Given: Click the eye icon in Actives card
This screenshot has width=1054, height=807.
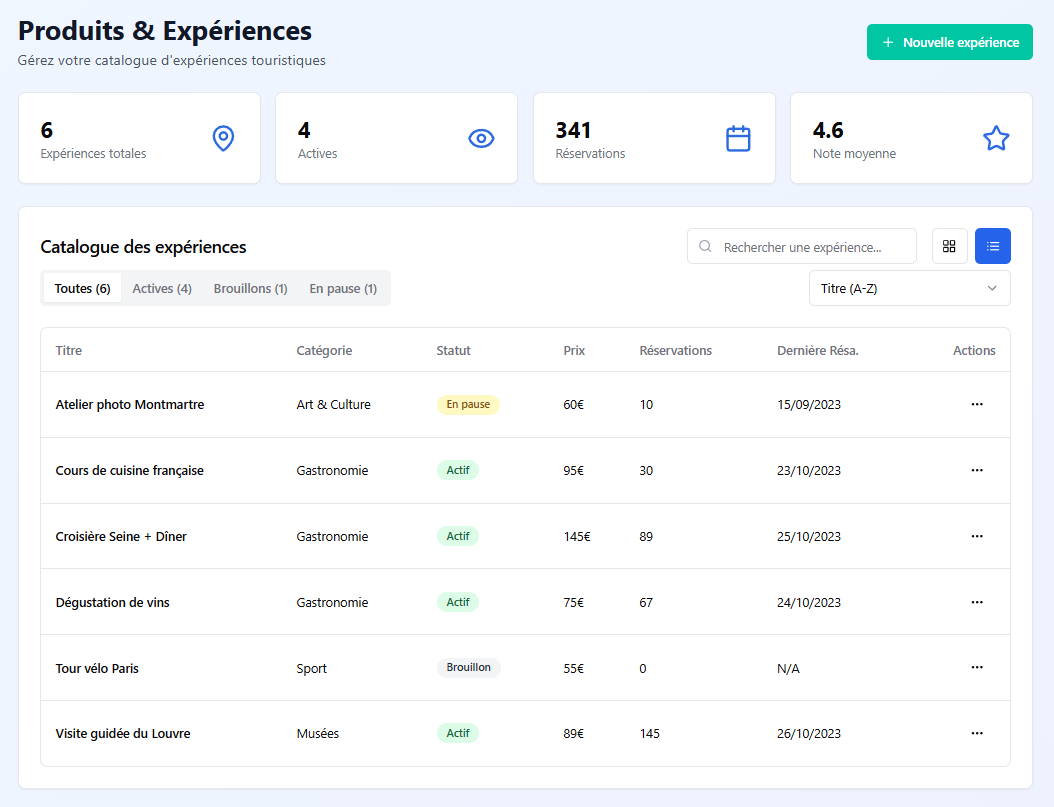Looking at the screenshot, I should pyautogui.click(x=481, y=139).
